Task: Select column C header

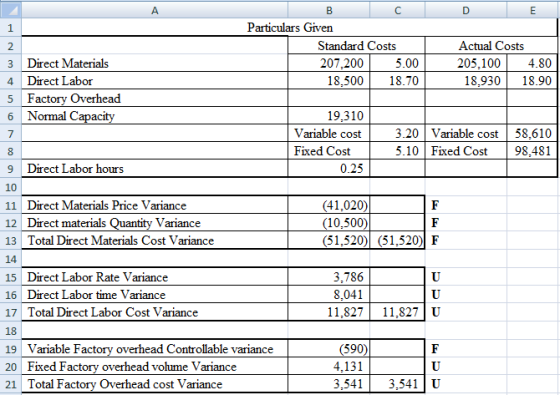Action: click(398, 10)
